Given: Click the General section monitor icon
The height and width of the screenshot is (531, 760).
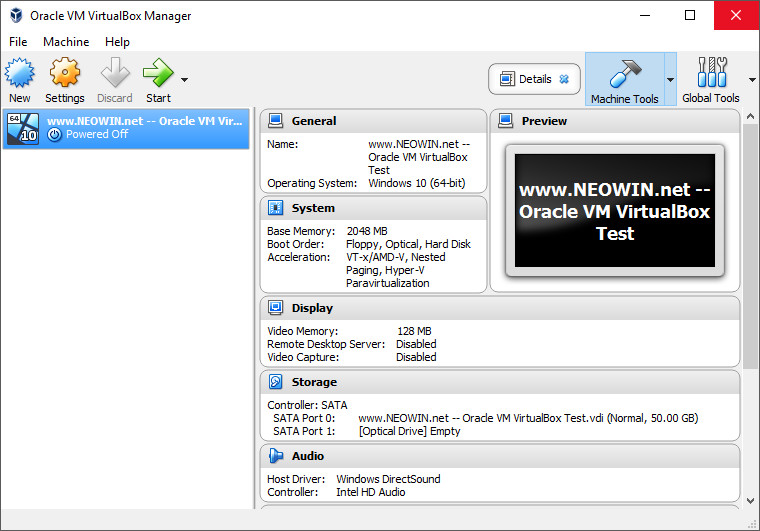Looking at the screenshot, I should pyautogui.click(x=275, y=121).
